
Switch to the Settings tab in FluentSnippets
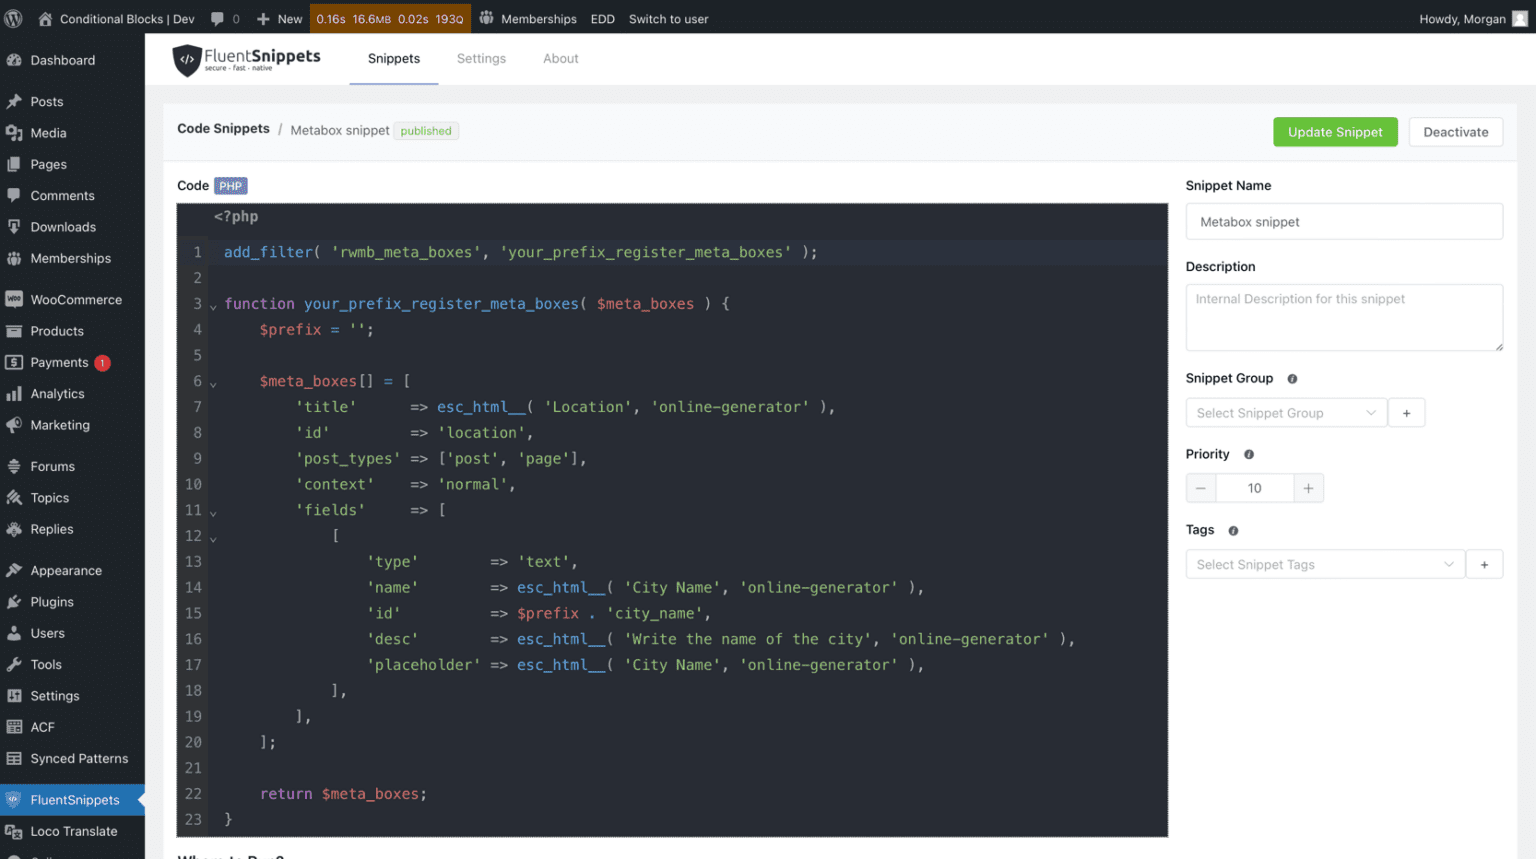click(x=481, y=58)
